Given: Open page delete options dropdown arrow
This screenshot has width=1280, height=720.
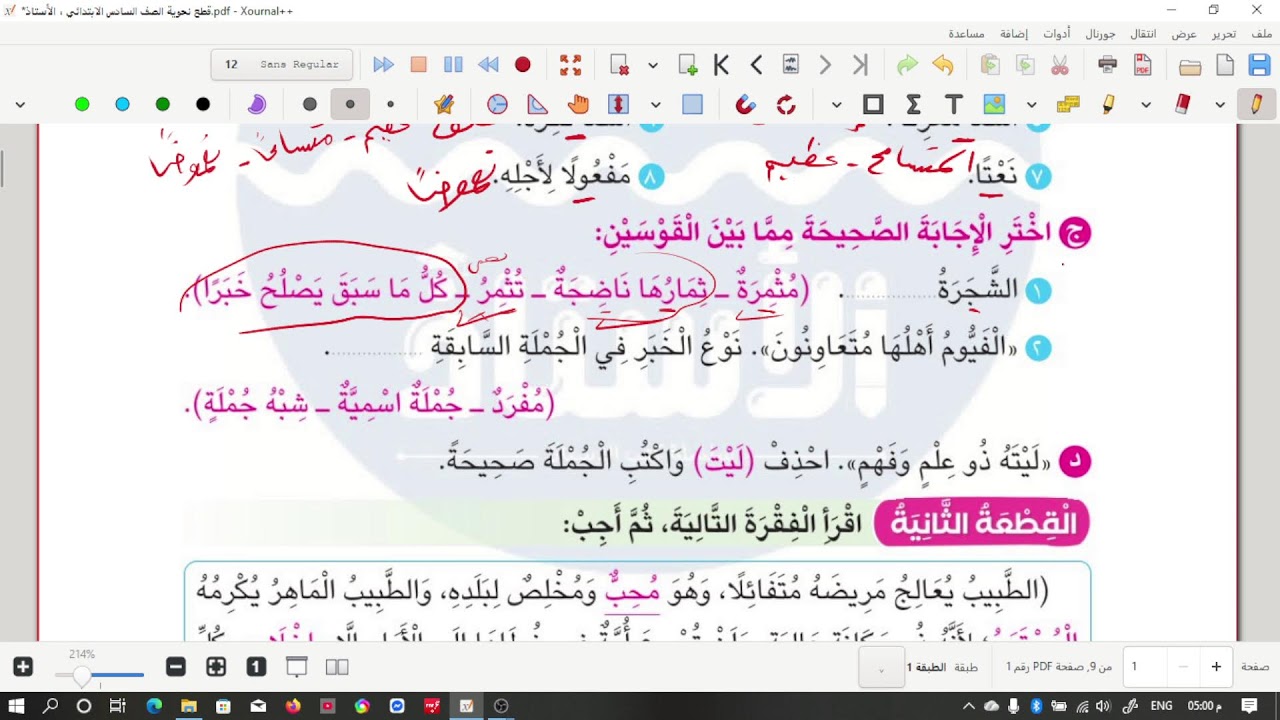Looking at the screenshot, I should 653,66.
